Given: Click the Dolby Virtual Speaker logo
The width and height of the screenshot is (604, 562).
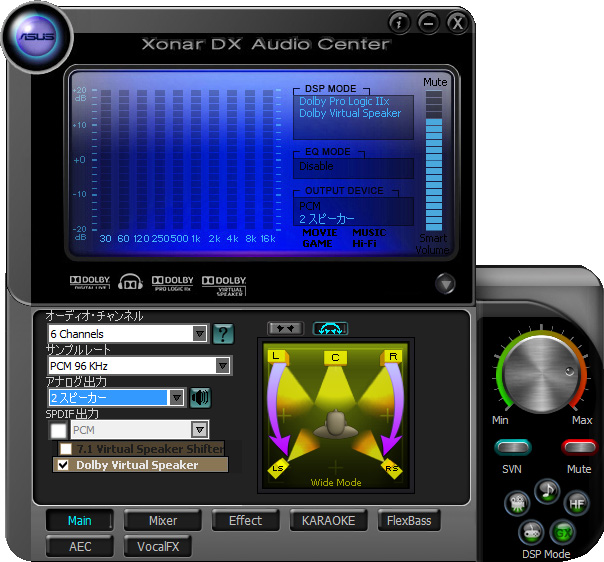Looking at the screenshot, I should pos(224,286).
